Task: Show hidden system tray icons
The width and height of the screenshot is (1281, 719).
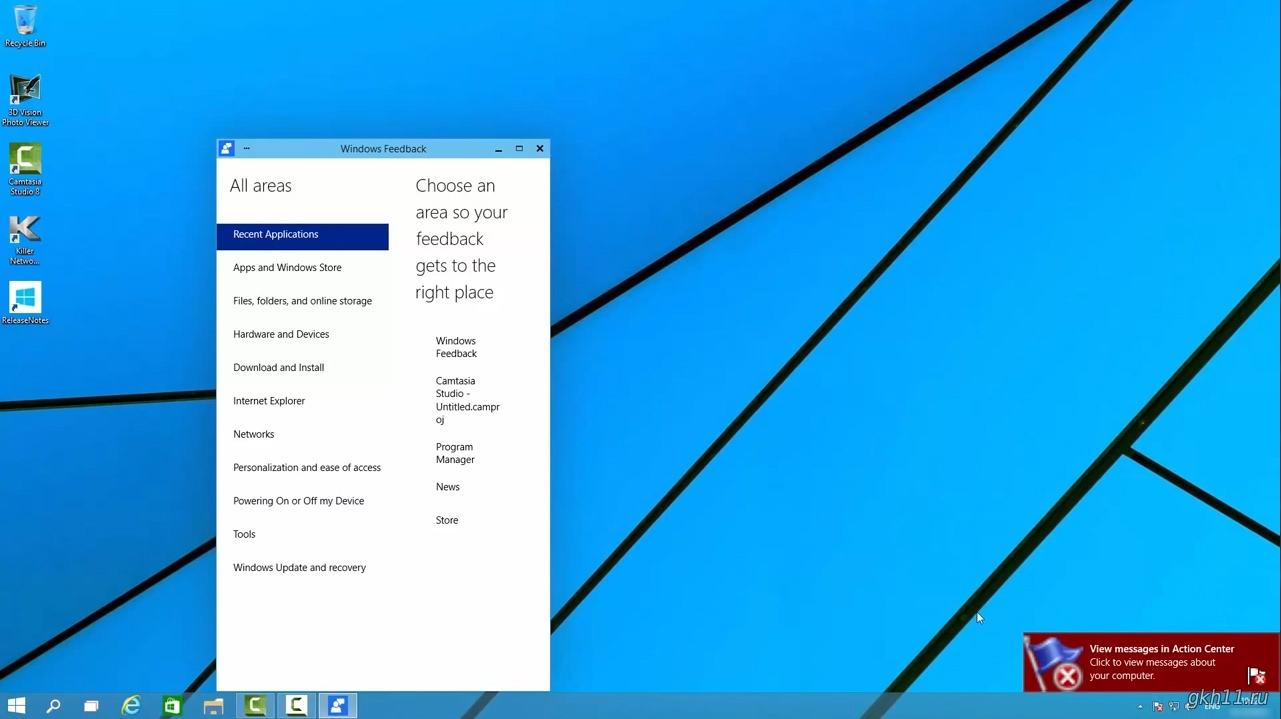Action: pos(1140,707)
